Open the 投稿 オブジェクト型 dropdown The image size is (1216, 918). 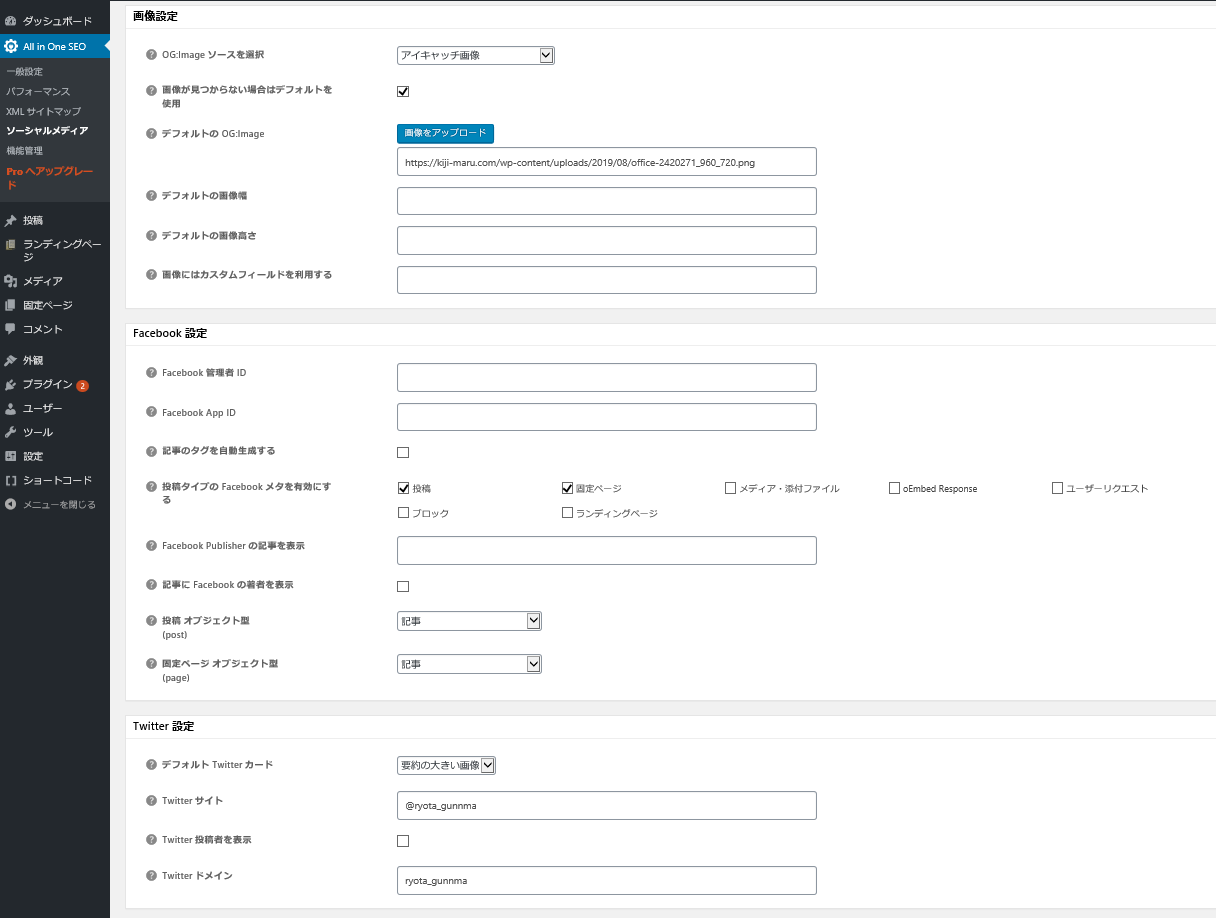469,621
